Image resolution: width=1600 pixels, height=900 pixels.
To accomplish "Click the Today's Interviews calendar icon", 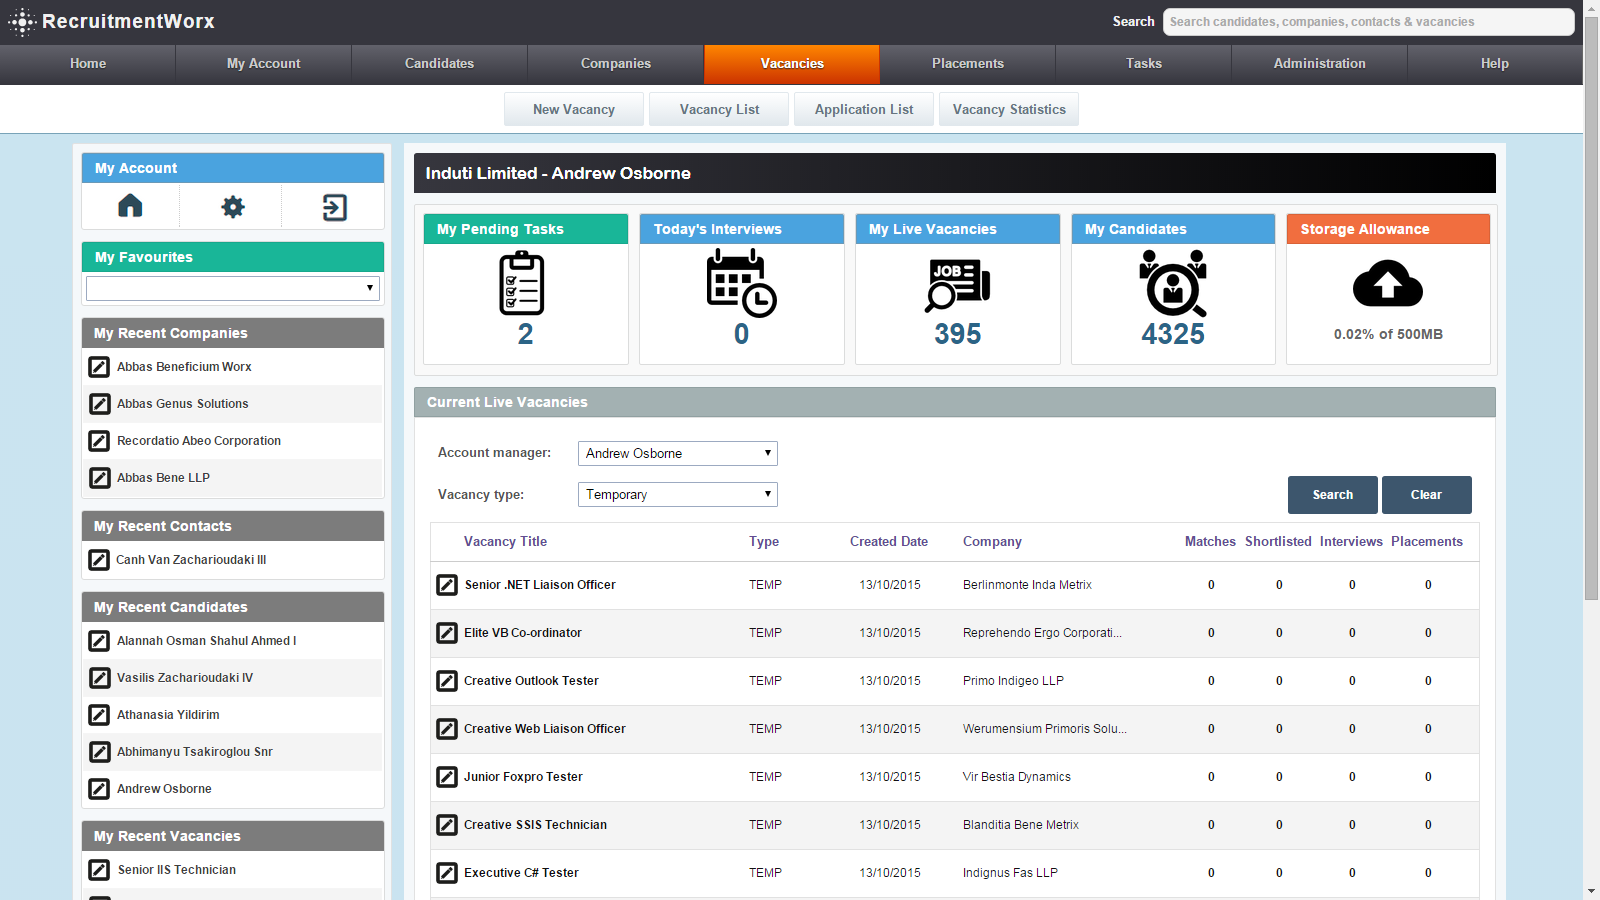I will coord(741,284).
